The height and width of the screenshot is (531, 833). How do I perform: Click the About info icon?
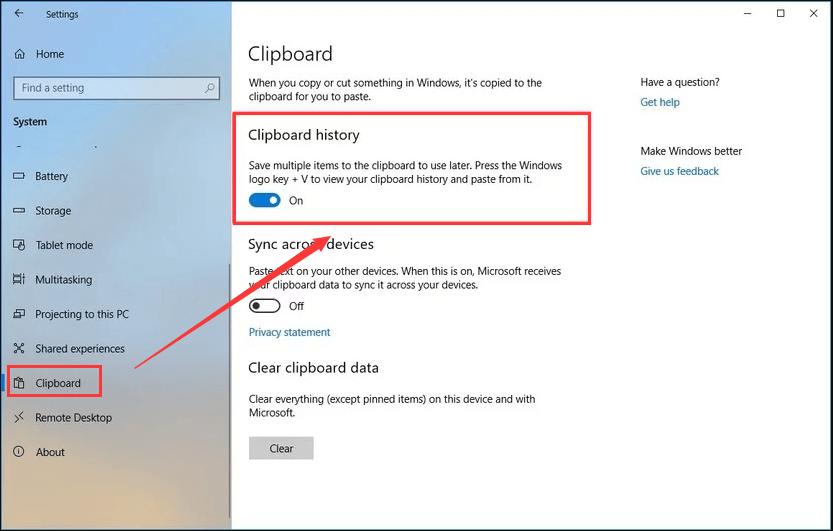pyautogui.click(x=19, y=452)
